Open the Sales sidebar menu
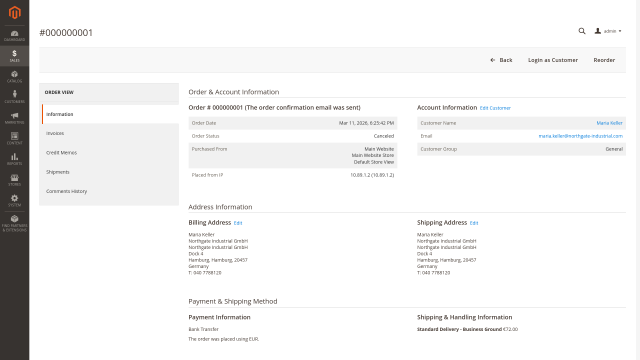The height and width of the screenshot is (360, 640). (x=15, y=56)
